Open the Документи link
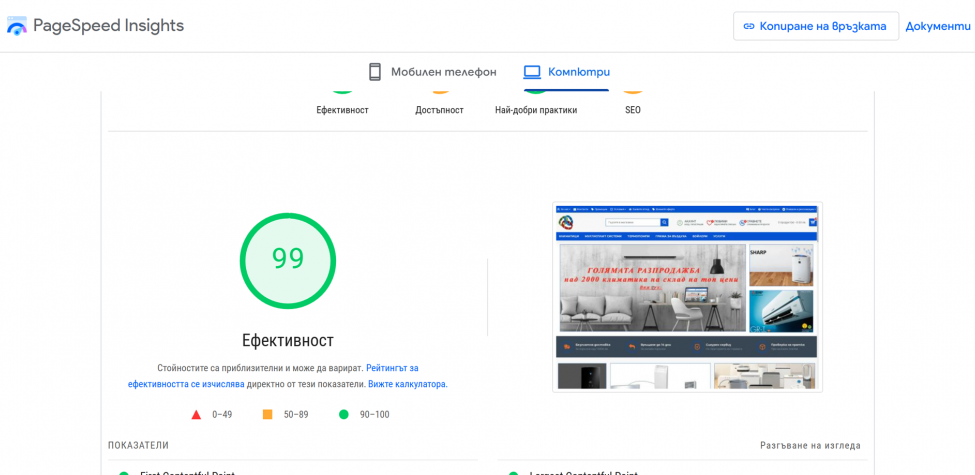Image resolution: width=975 pixels, height=475 pixels. pos(938,26)
